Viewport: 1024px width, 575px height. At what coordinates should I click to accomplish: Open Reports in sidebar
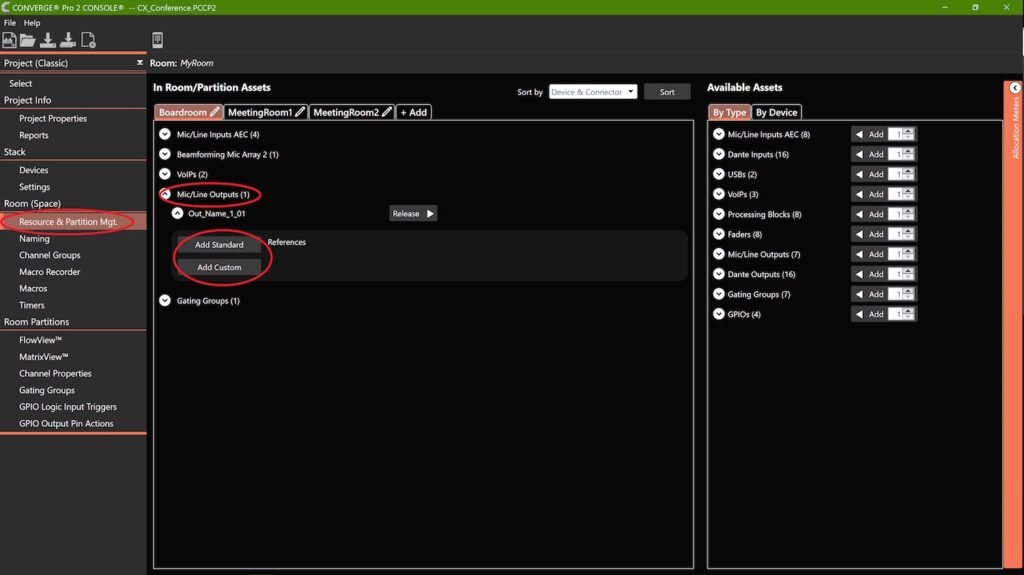pyautogui.click(x=34, y=135)
